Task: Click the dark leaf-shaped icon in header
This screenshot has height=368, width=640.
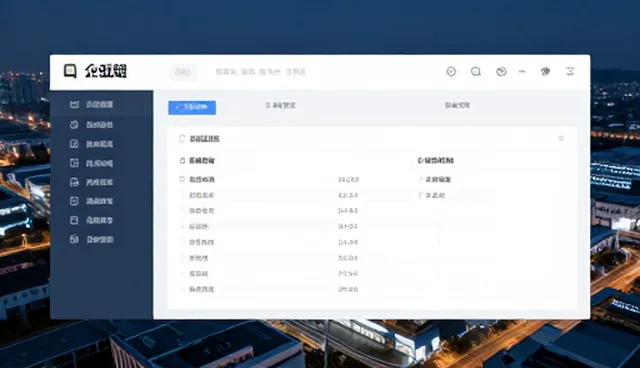Action: 545,71
